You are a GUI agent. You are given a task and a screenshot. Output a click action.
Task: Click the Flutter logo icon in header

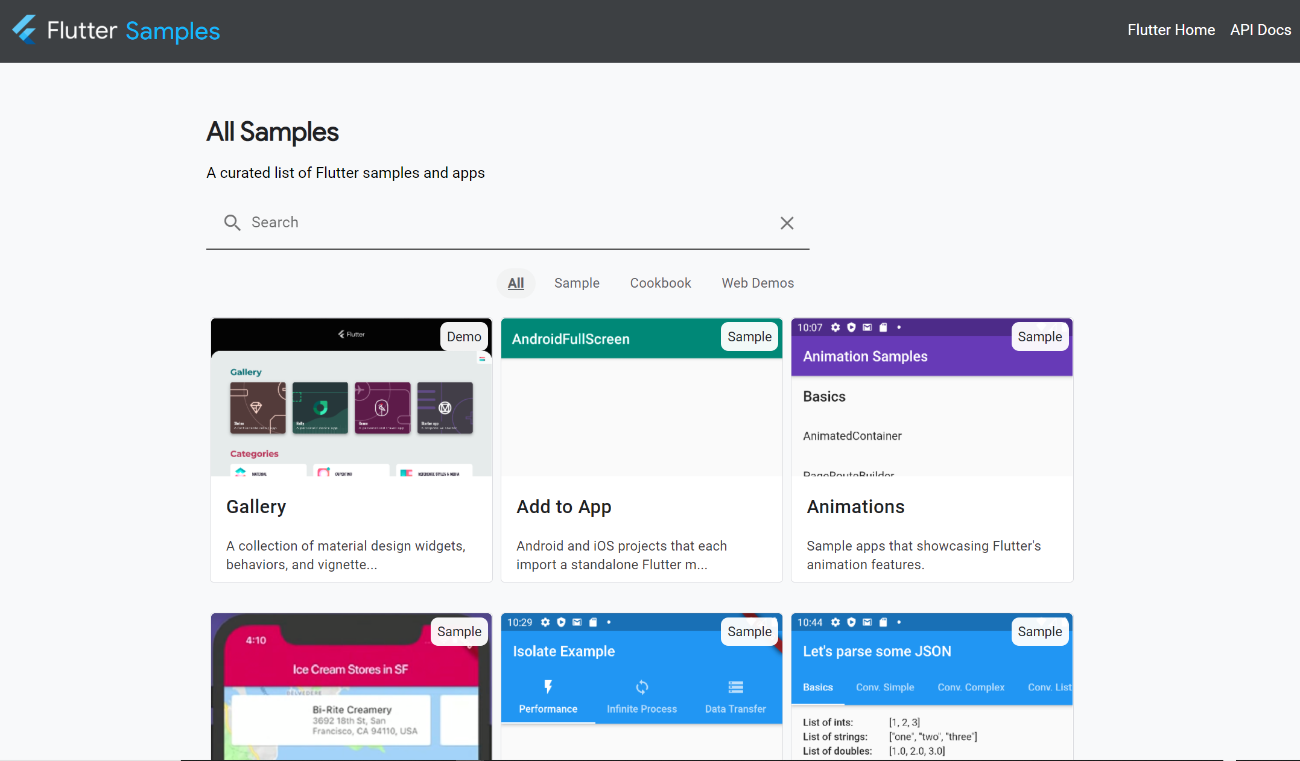click(x=24, y=30)
